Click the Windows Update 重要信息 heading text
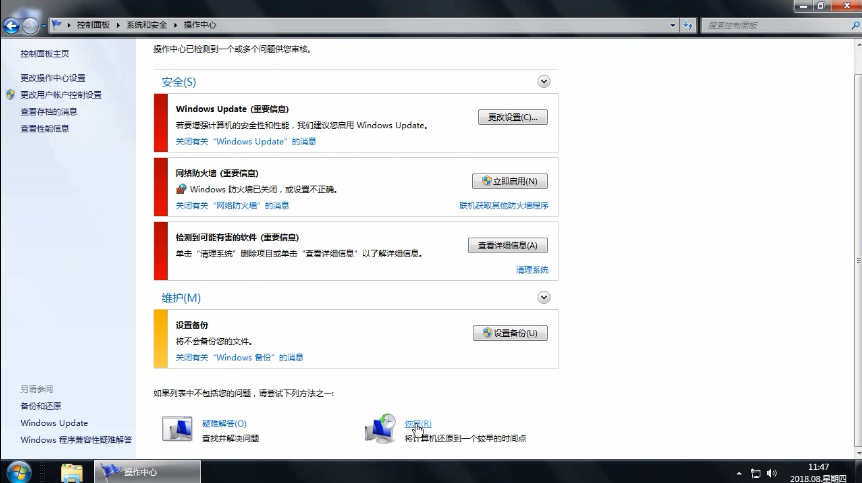The height and width of the screenshot is (483, 862). coord(232,109)
